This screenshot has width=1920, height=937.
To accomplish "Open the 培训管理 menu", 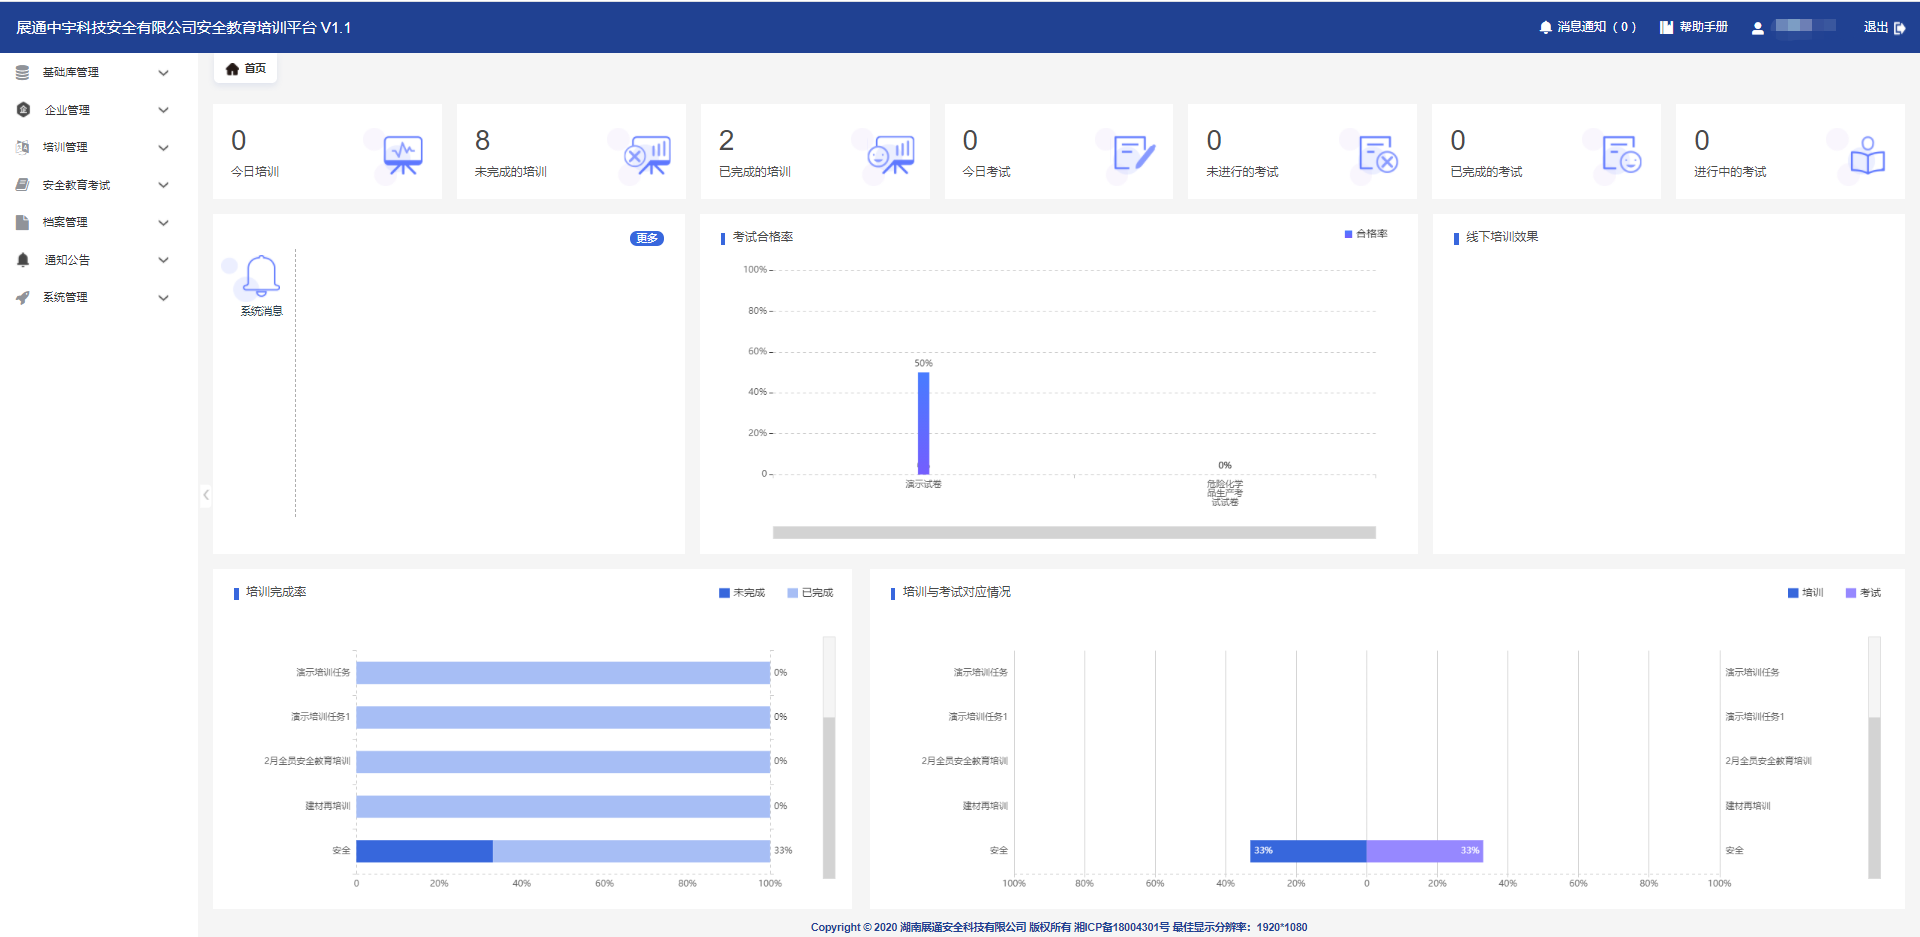I will [x=99, y=148].
